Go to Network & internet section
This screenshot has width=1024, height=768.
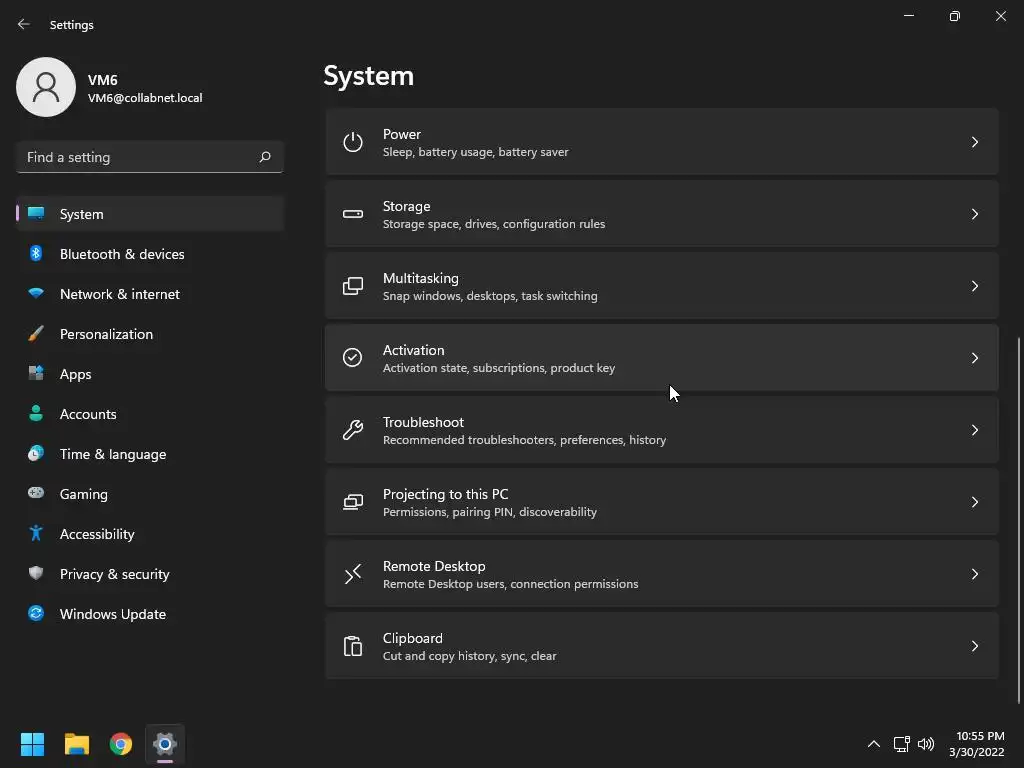120,294
